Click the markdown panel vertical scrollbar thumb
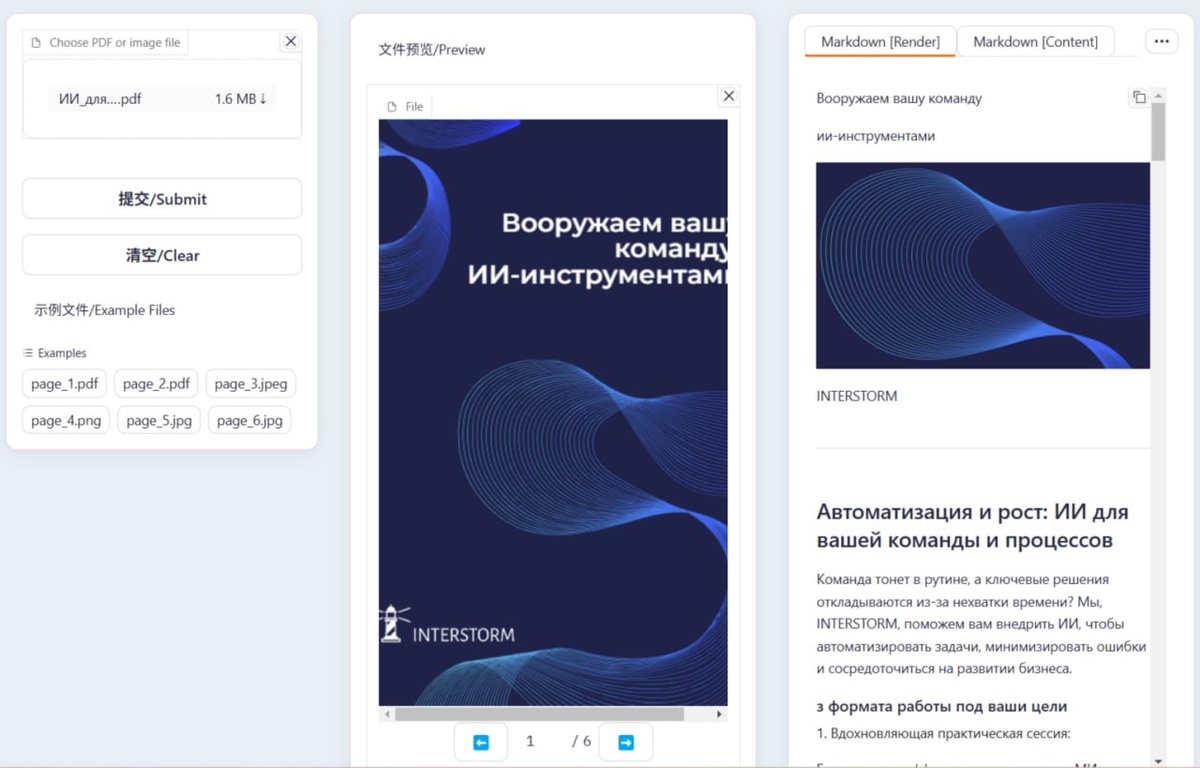The width and height of the screenshot is (1200, 768). tap(1158, 131)
